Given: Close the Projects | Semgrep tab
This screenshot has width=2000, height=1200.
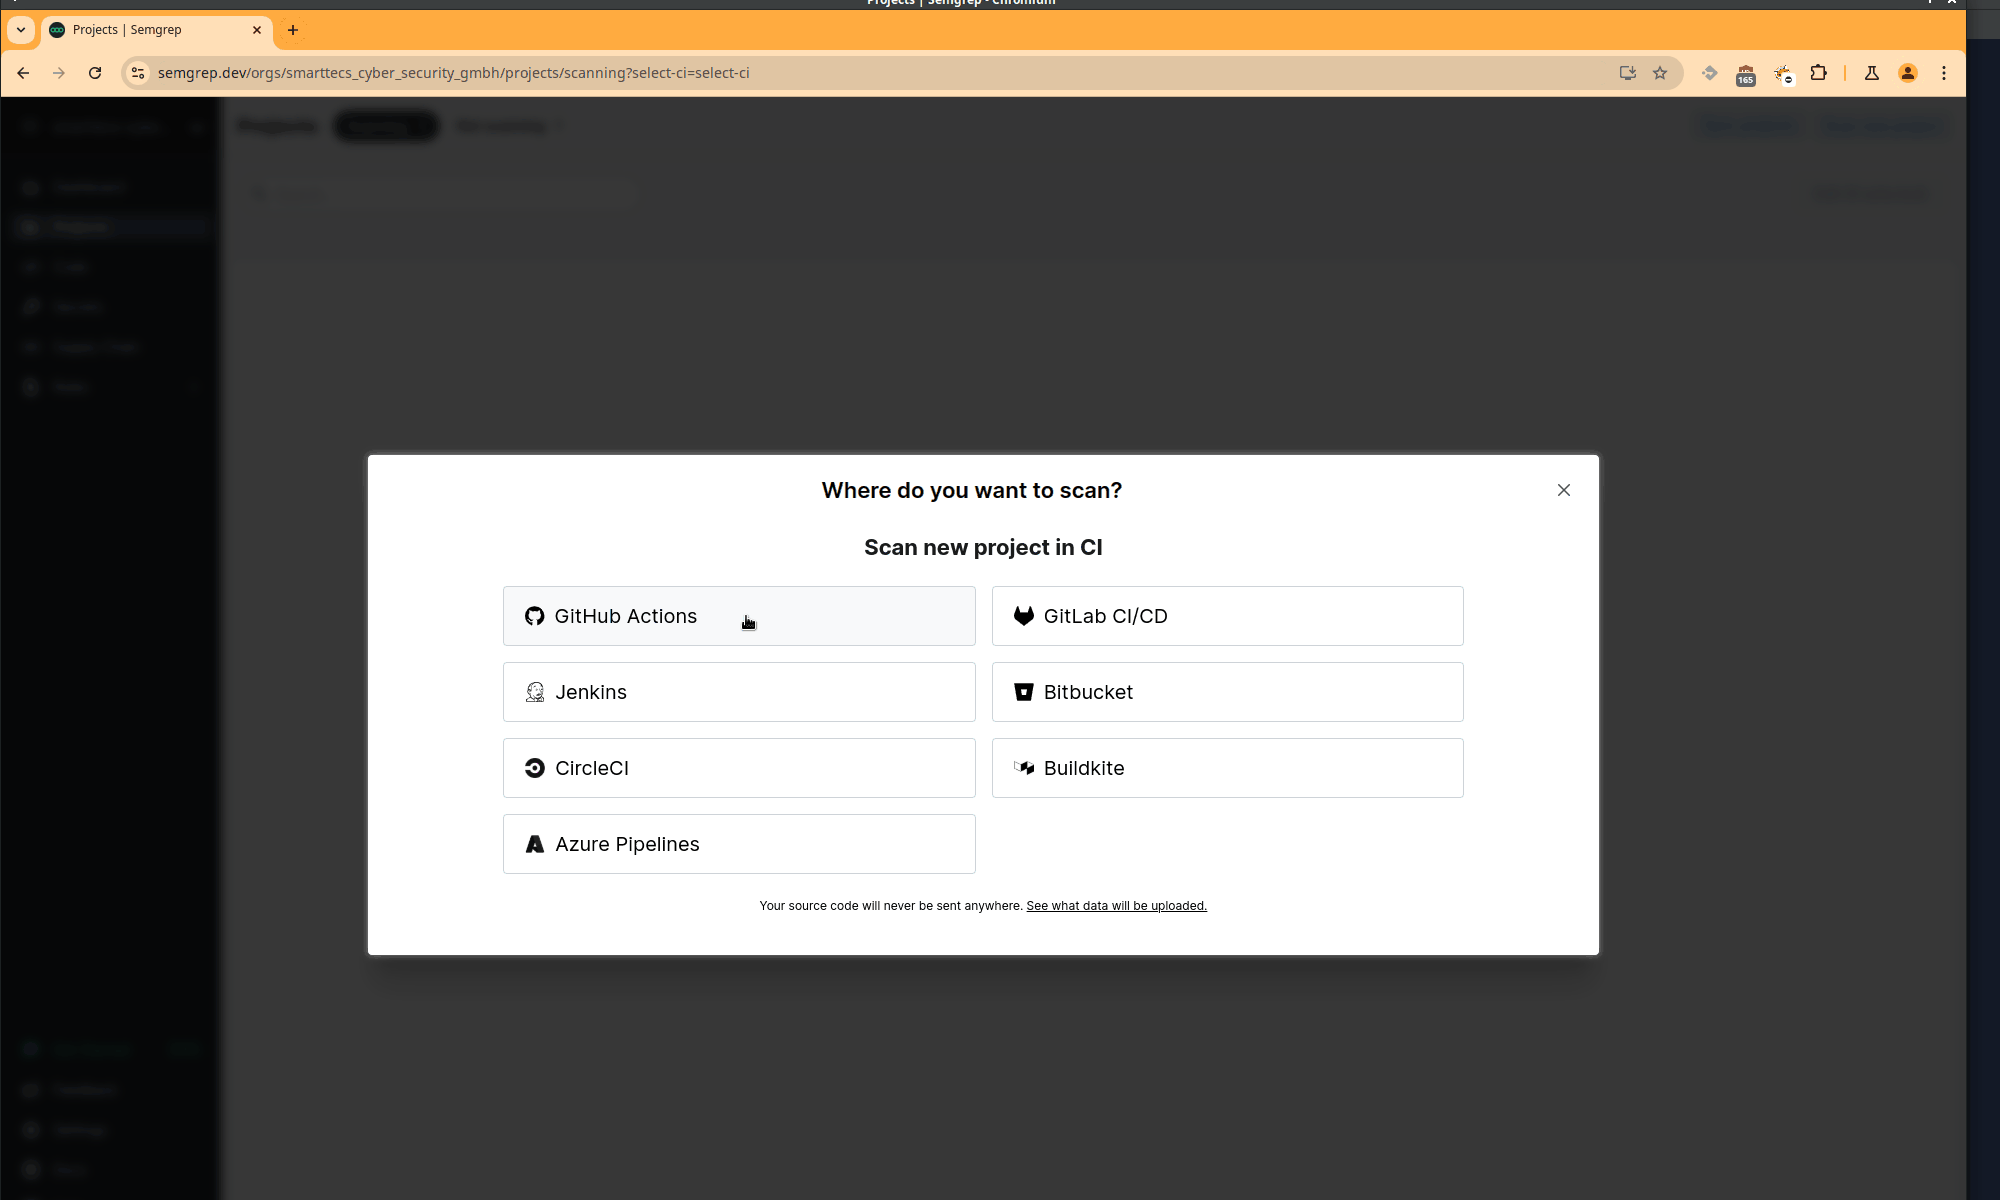Looking at the screenshot, I should click(x=257, y=30).
